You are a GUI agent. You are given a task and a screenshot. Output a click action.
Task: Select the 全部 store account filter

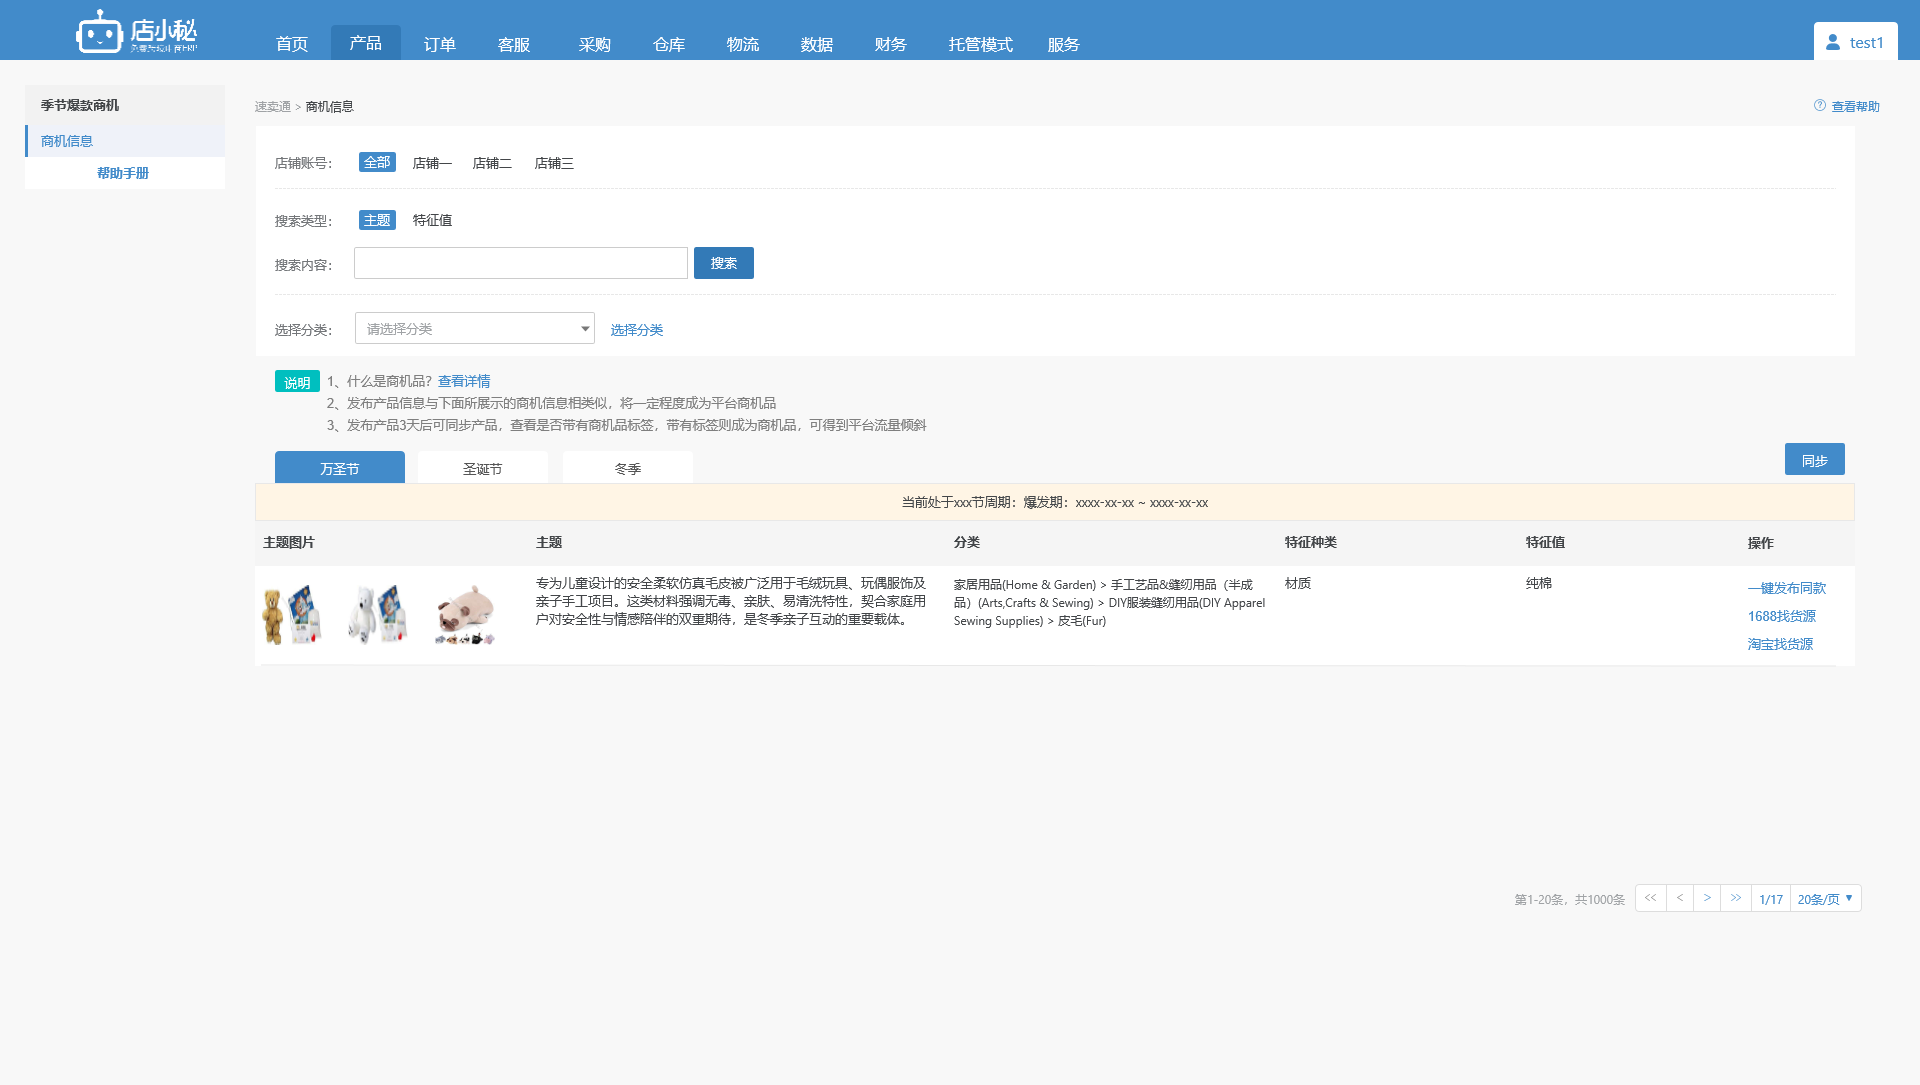tap(377, 162)
